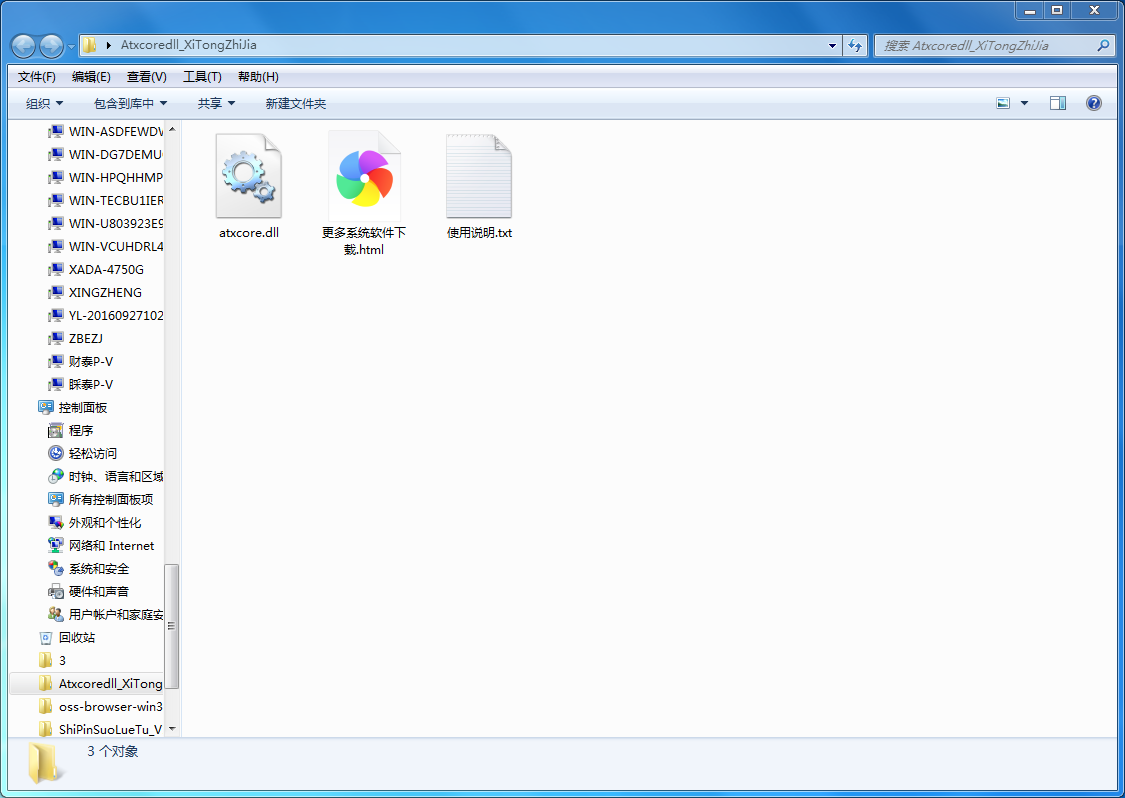Select WIN-HPQHHMP network computer

[105, 177]
